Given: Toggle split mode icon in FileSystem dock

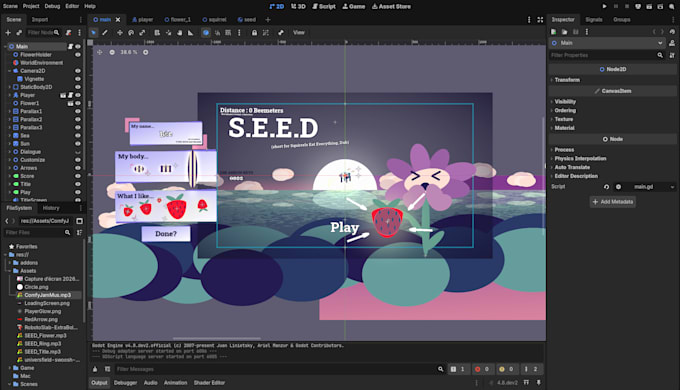Looking at the screenshot, I should point(79,221).
